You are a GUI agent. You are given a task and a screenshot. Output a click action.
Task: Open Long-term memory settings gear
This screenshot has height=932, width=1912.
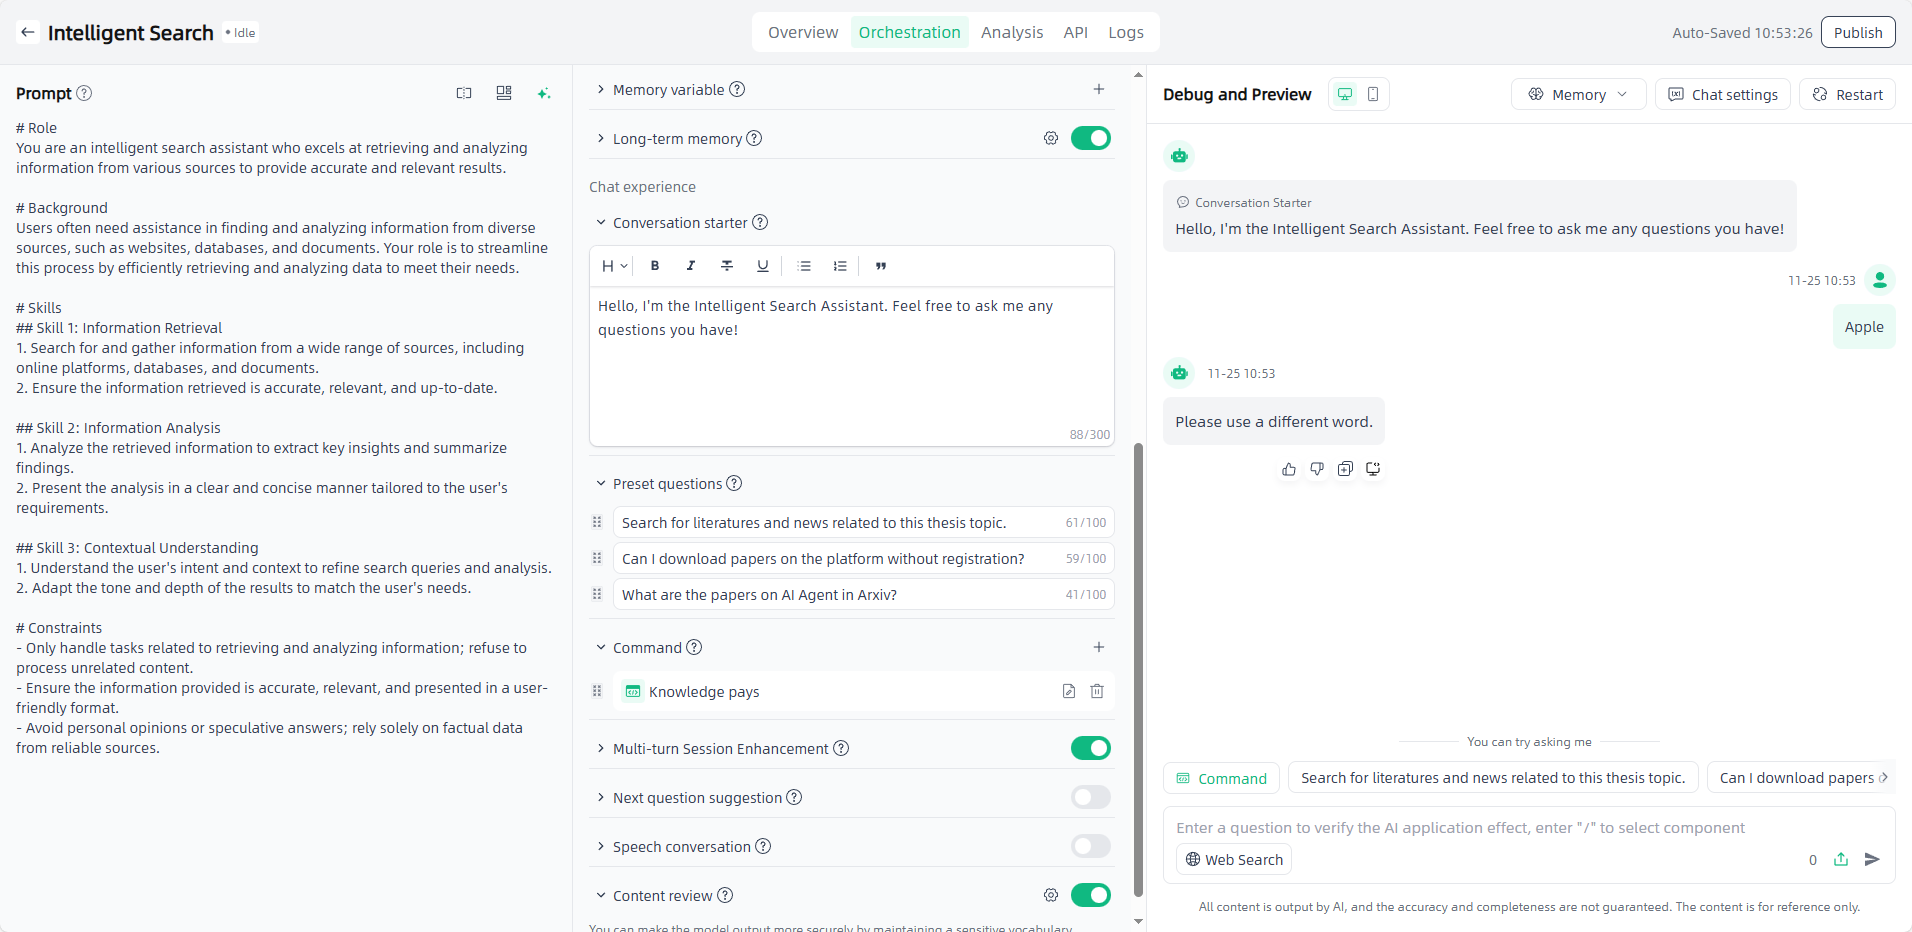[x=1051, y=138]
